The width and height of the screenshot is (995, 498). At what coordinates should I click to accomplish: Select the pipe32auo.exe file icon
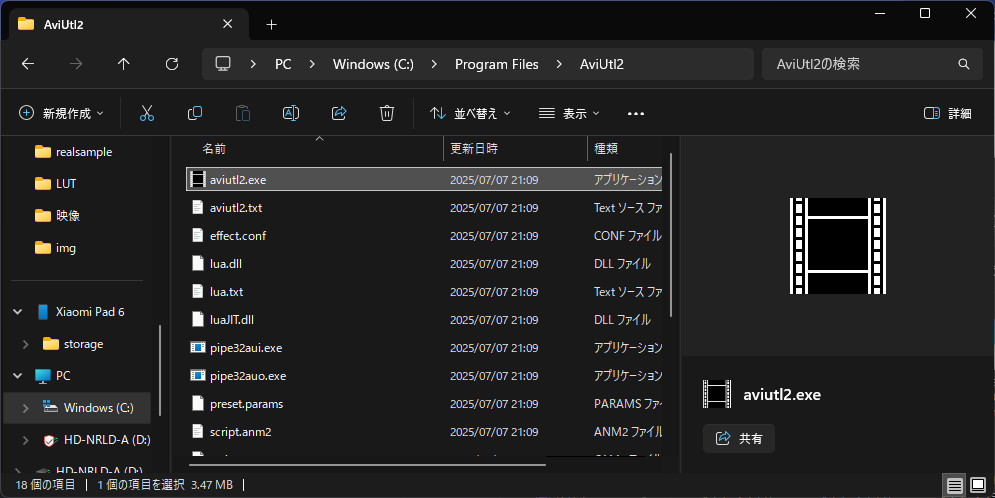198,376
